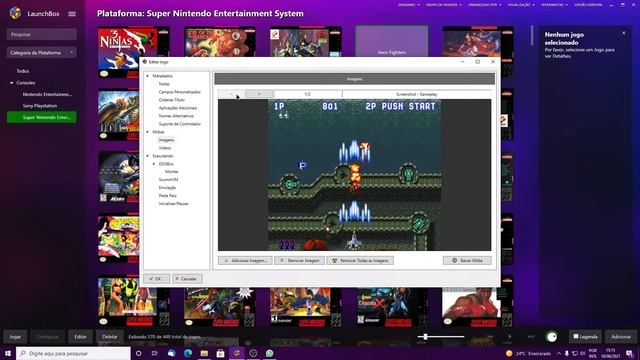Confirm the dialog with OK

pos(156,279)
